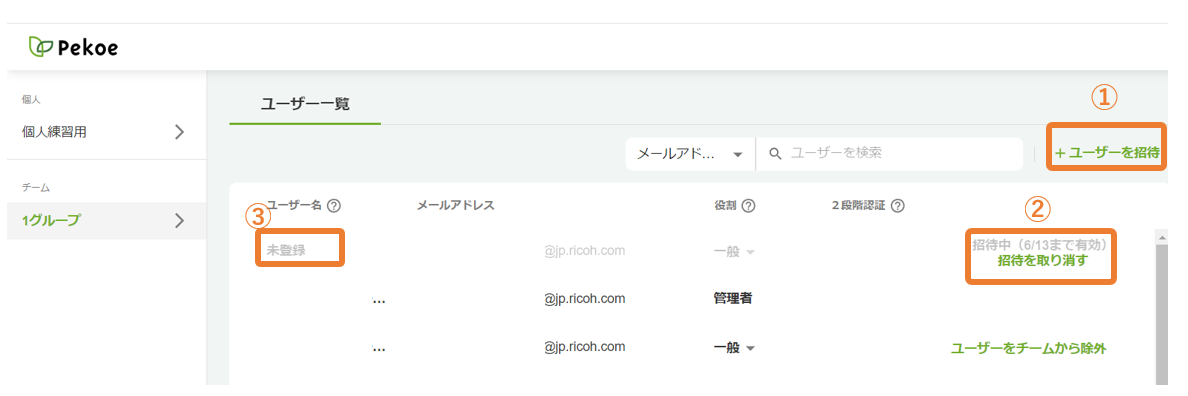Click ユーザーをチームから除外 link
This screenshot has width=1188, height=396.
(1028, 348)
